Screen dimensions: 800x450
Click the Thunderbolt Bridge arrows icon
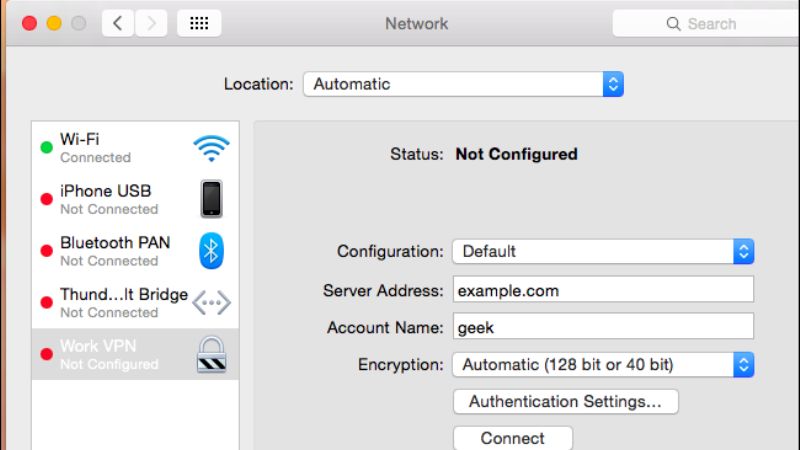(211, 303)
